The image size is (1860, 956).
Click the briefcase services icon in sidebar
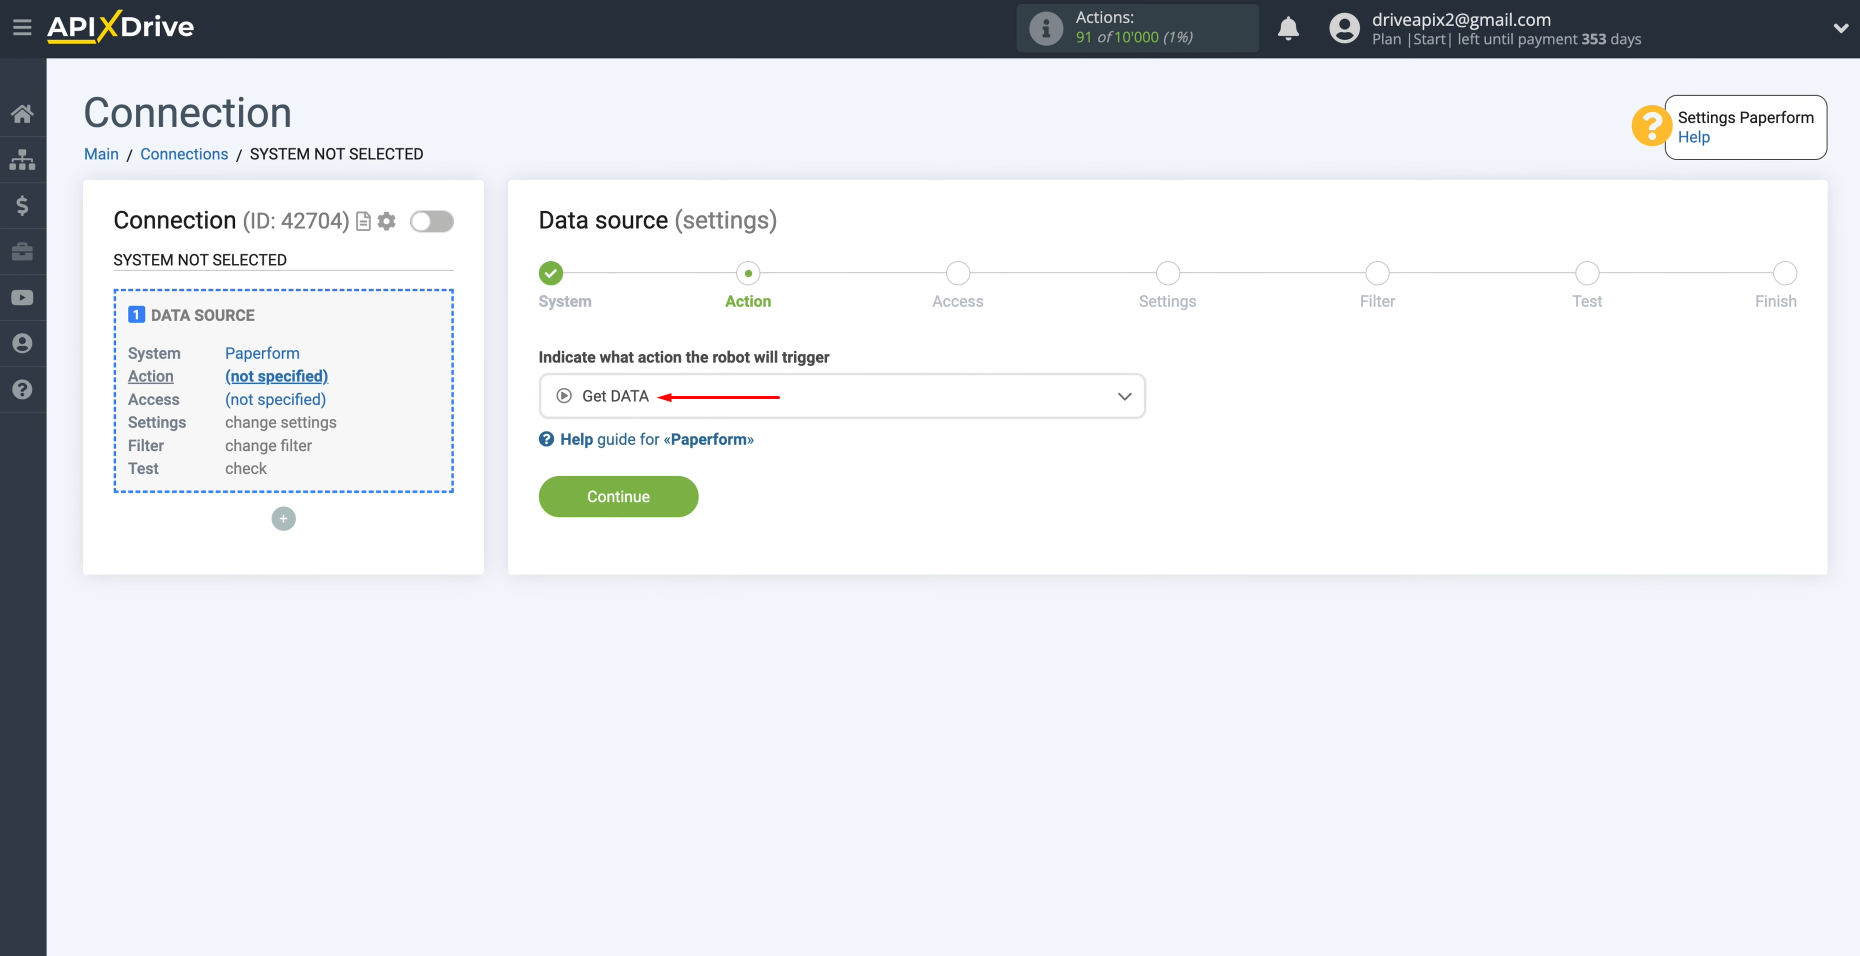coord(22,251)
